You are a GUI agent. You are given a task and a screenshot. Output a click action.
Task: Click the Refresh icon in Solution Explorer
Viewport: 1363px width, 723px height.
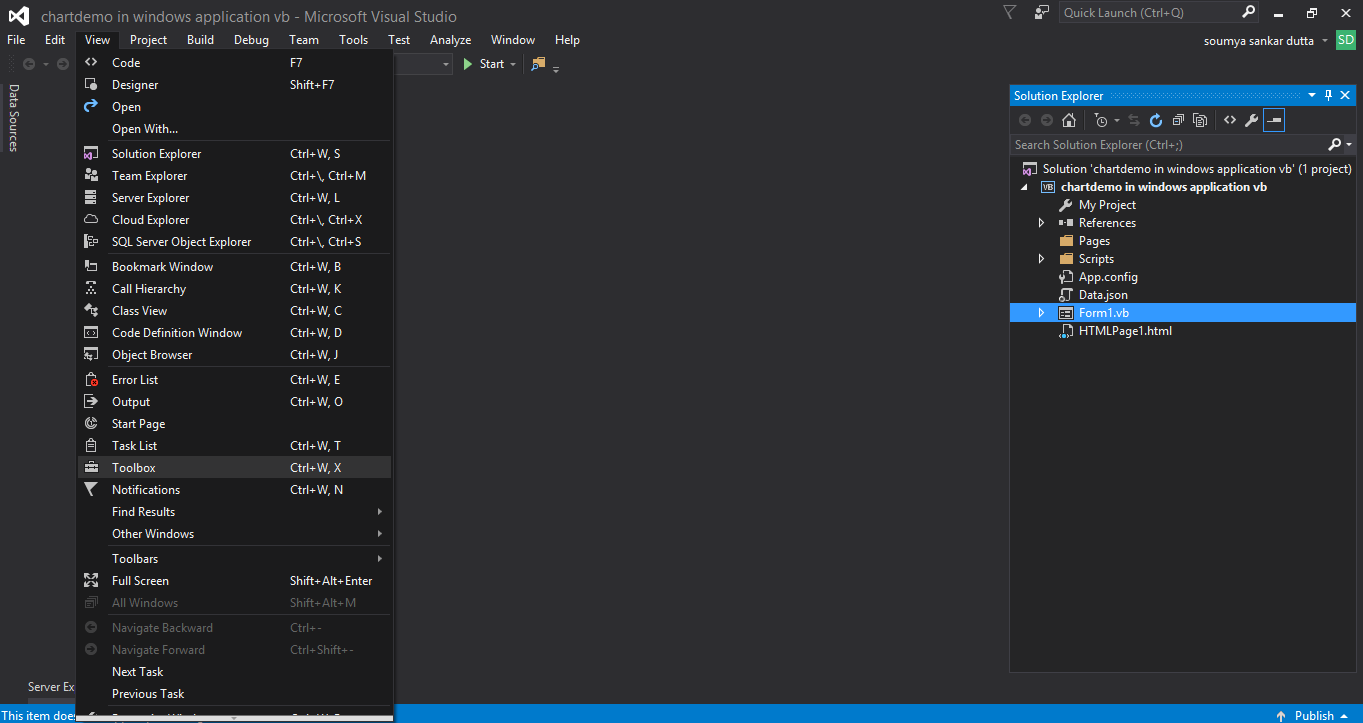coord(1156,120)
